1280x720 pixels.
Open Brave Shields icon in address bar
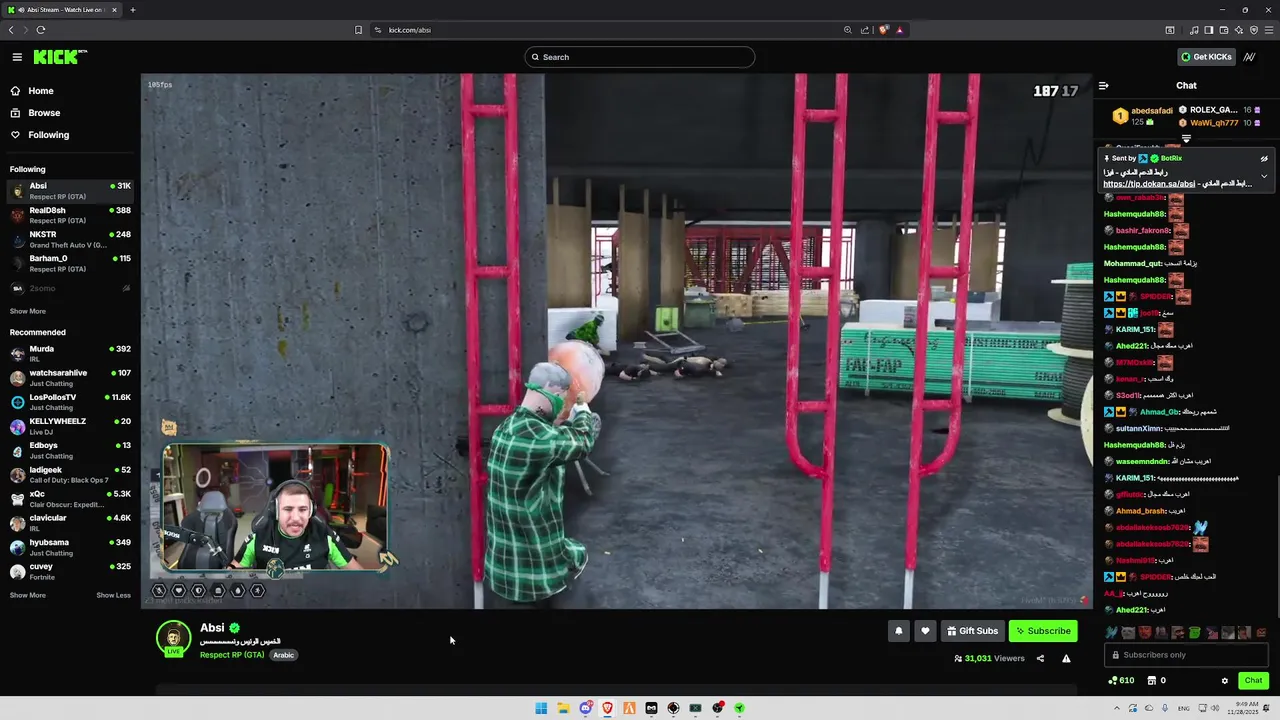(x=884, y=30)
